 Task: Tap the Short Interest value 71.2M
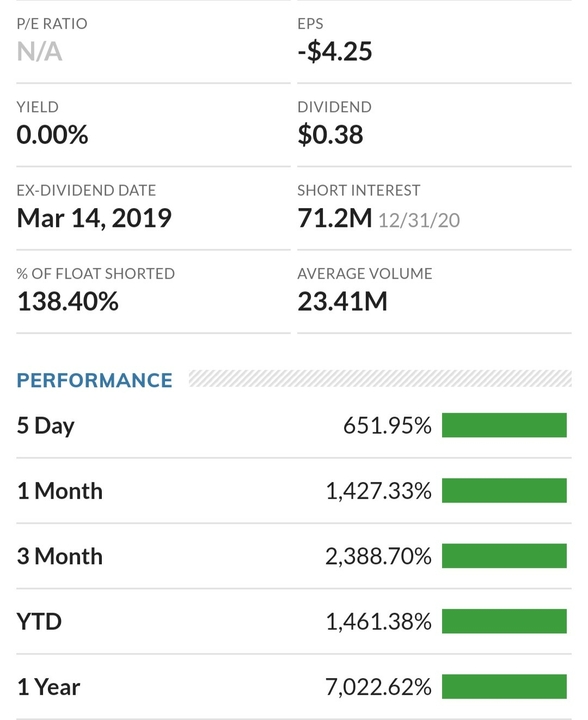coord(335,218)
